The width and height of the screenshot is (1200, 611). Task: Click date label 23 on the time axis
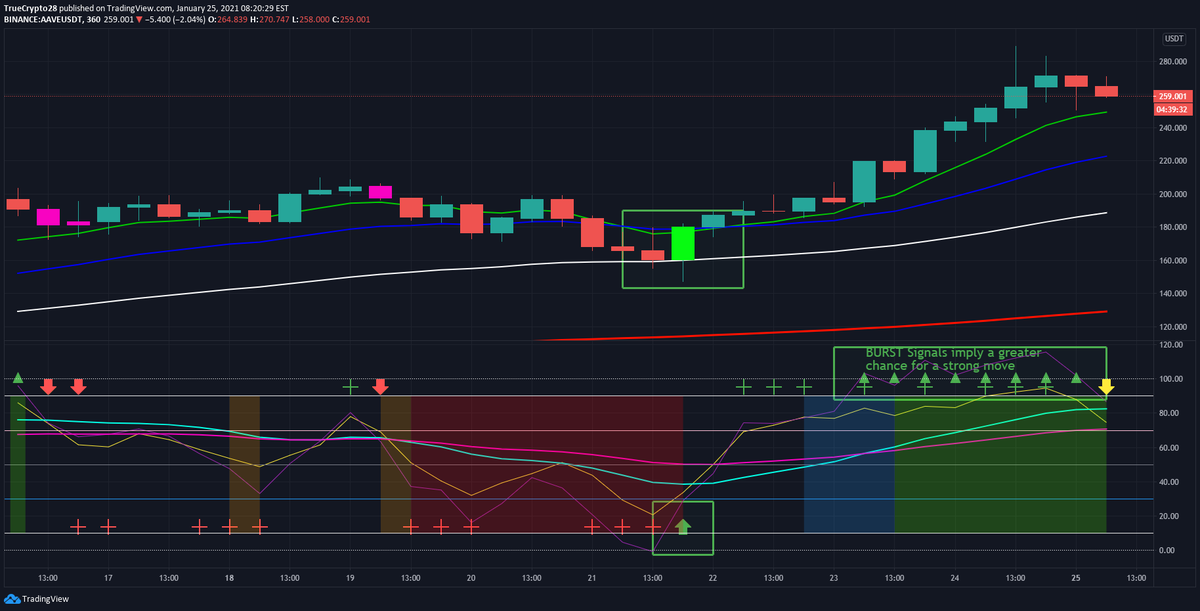click(834, 578)
